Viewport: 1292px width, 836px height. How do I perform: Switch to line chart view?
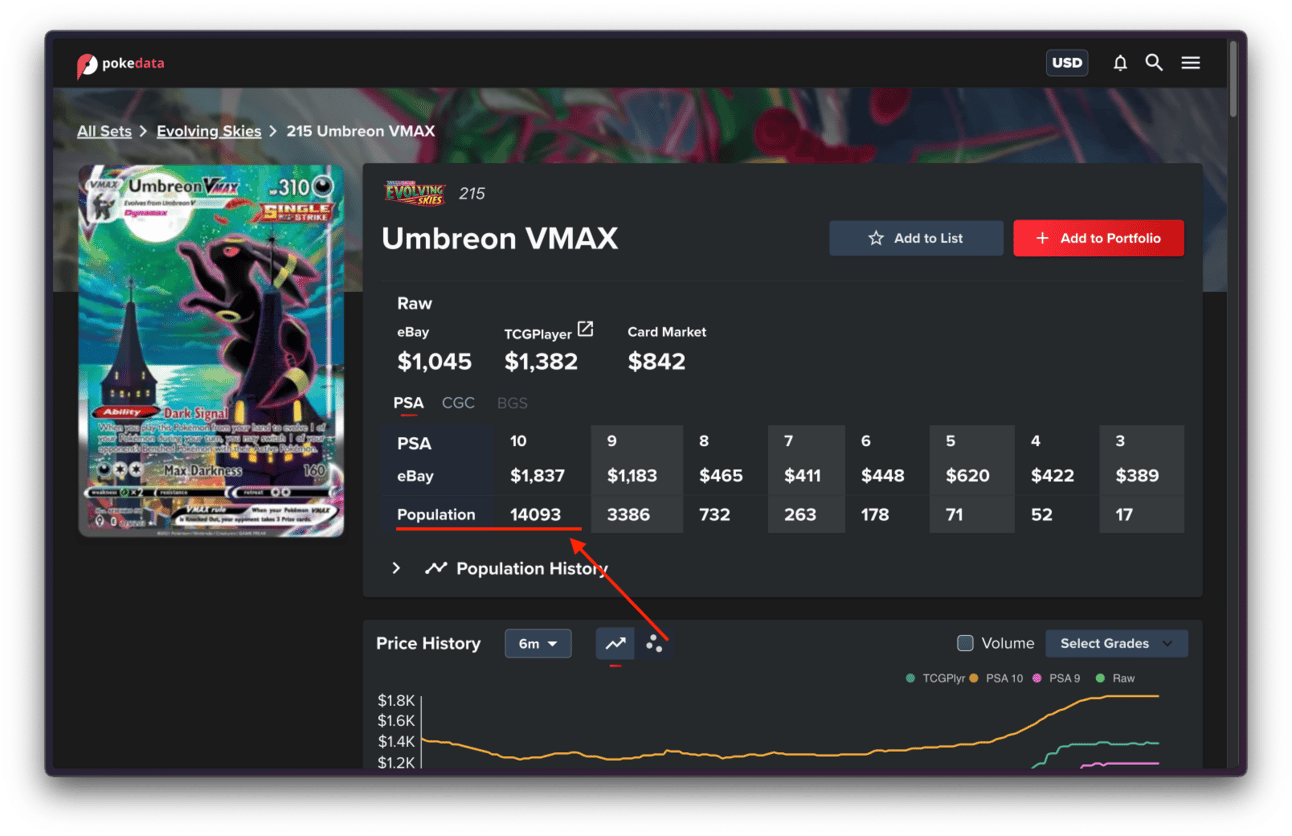coord(615,644)
